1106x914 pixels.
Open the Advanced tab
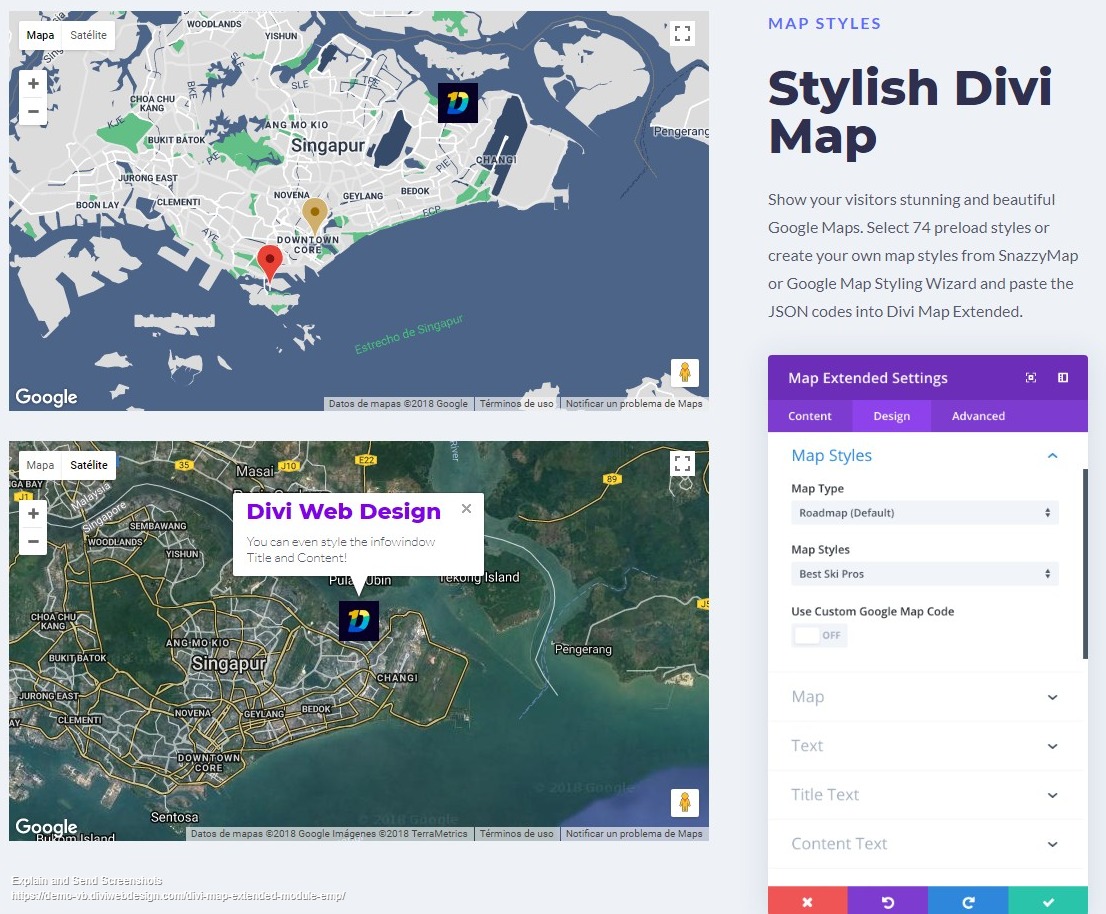pos(978,416)
